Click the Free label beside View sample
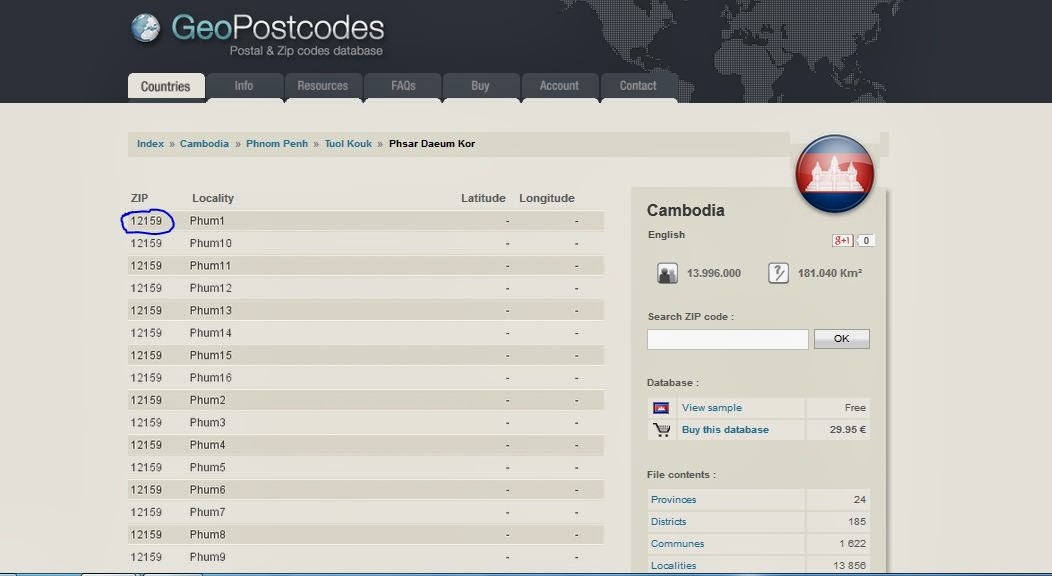The width and height of the screenshot is (1052, 576). tap(855, 408)
